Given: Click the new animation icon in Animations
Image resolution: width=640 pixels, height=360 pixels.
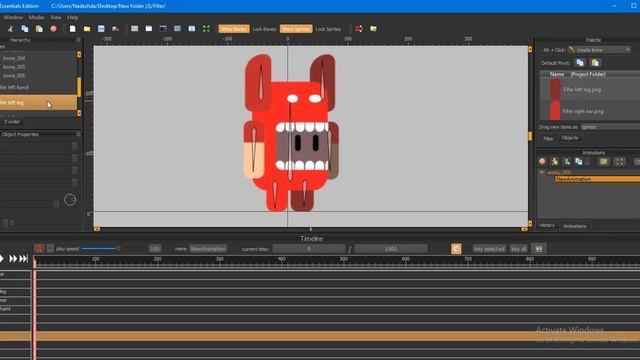Looking at the screenshot, I should [x=567, y=162].
